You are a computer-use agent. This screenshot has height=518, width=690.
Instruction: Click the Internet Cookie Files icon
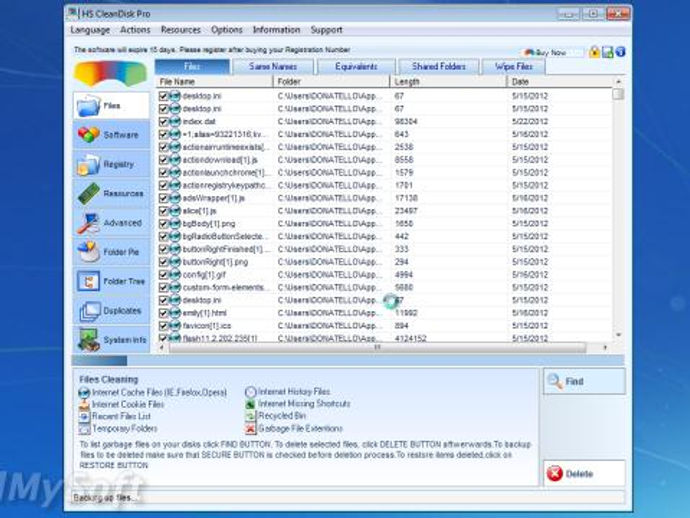tap(84, 404)
